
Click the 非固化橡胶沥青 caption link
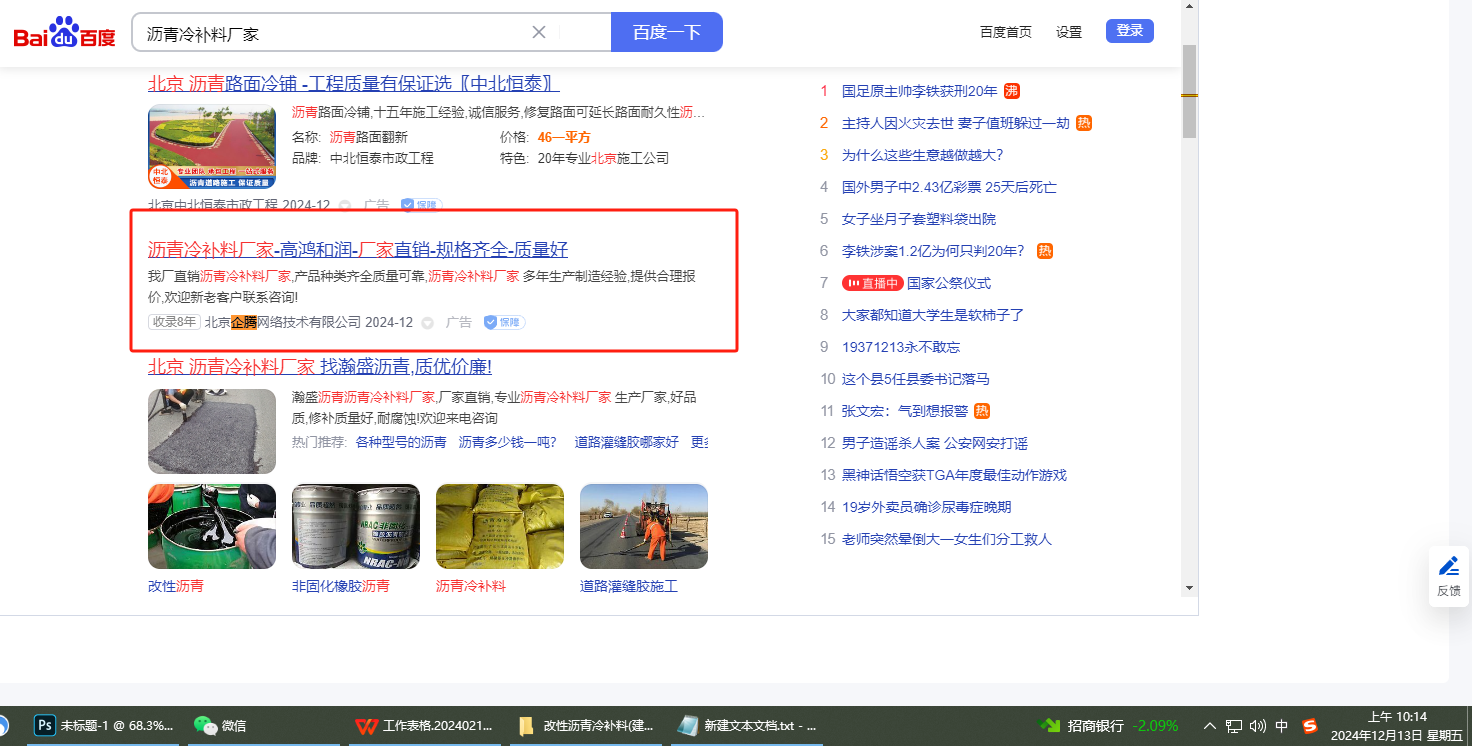pyautogui.click(x=341, y=586)
